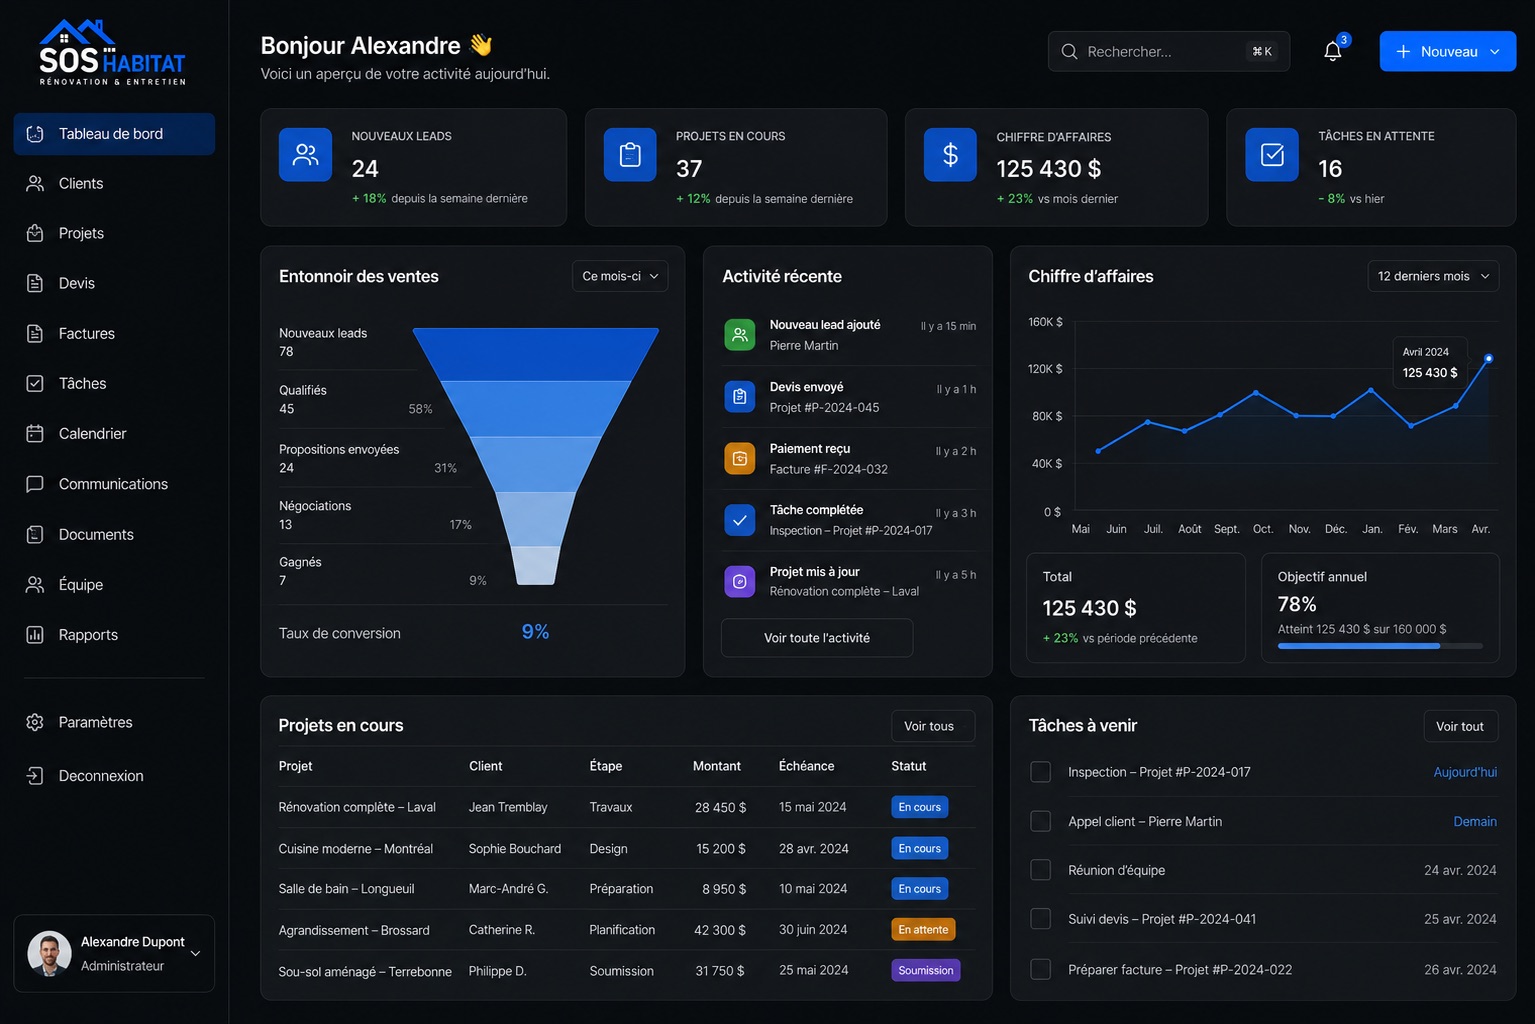Click the Projets icon in sidebar
This screenshot has width=1535, height=1024.
(35, 233)
